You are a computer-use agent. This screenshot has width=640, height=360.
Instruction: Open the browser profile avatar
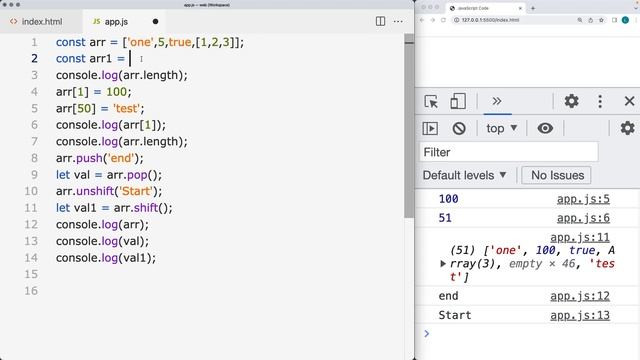[625, 20]
